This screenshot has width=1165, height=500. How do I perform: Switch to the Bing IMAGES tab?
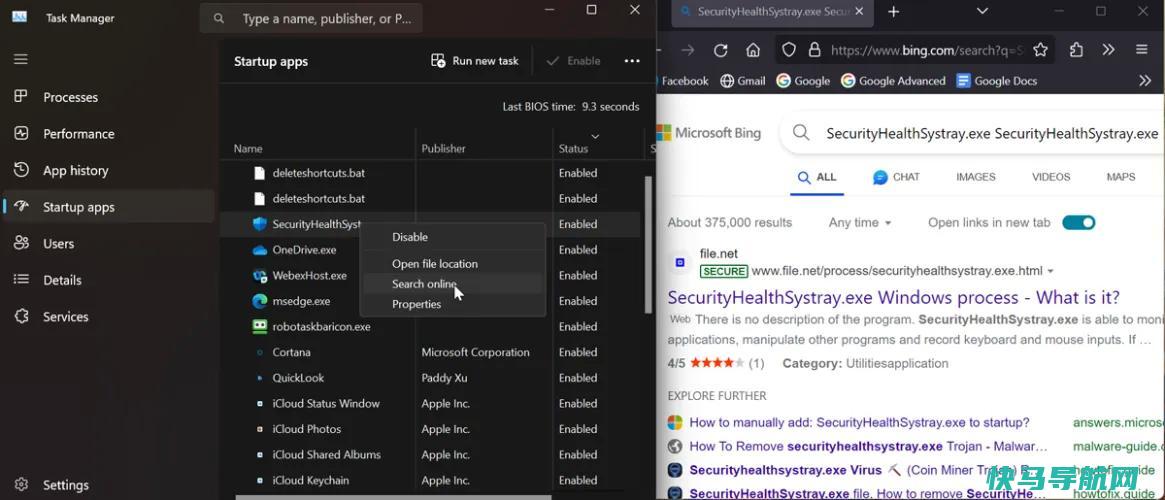pos(976,177)
